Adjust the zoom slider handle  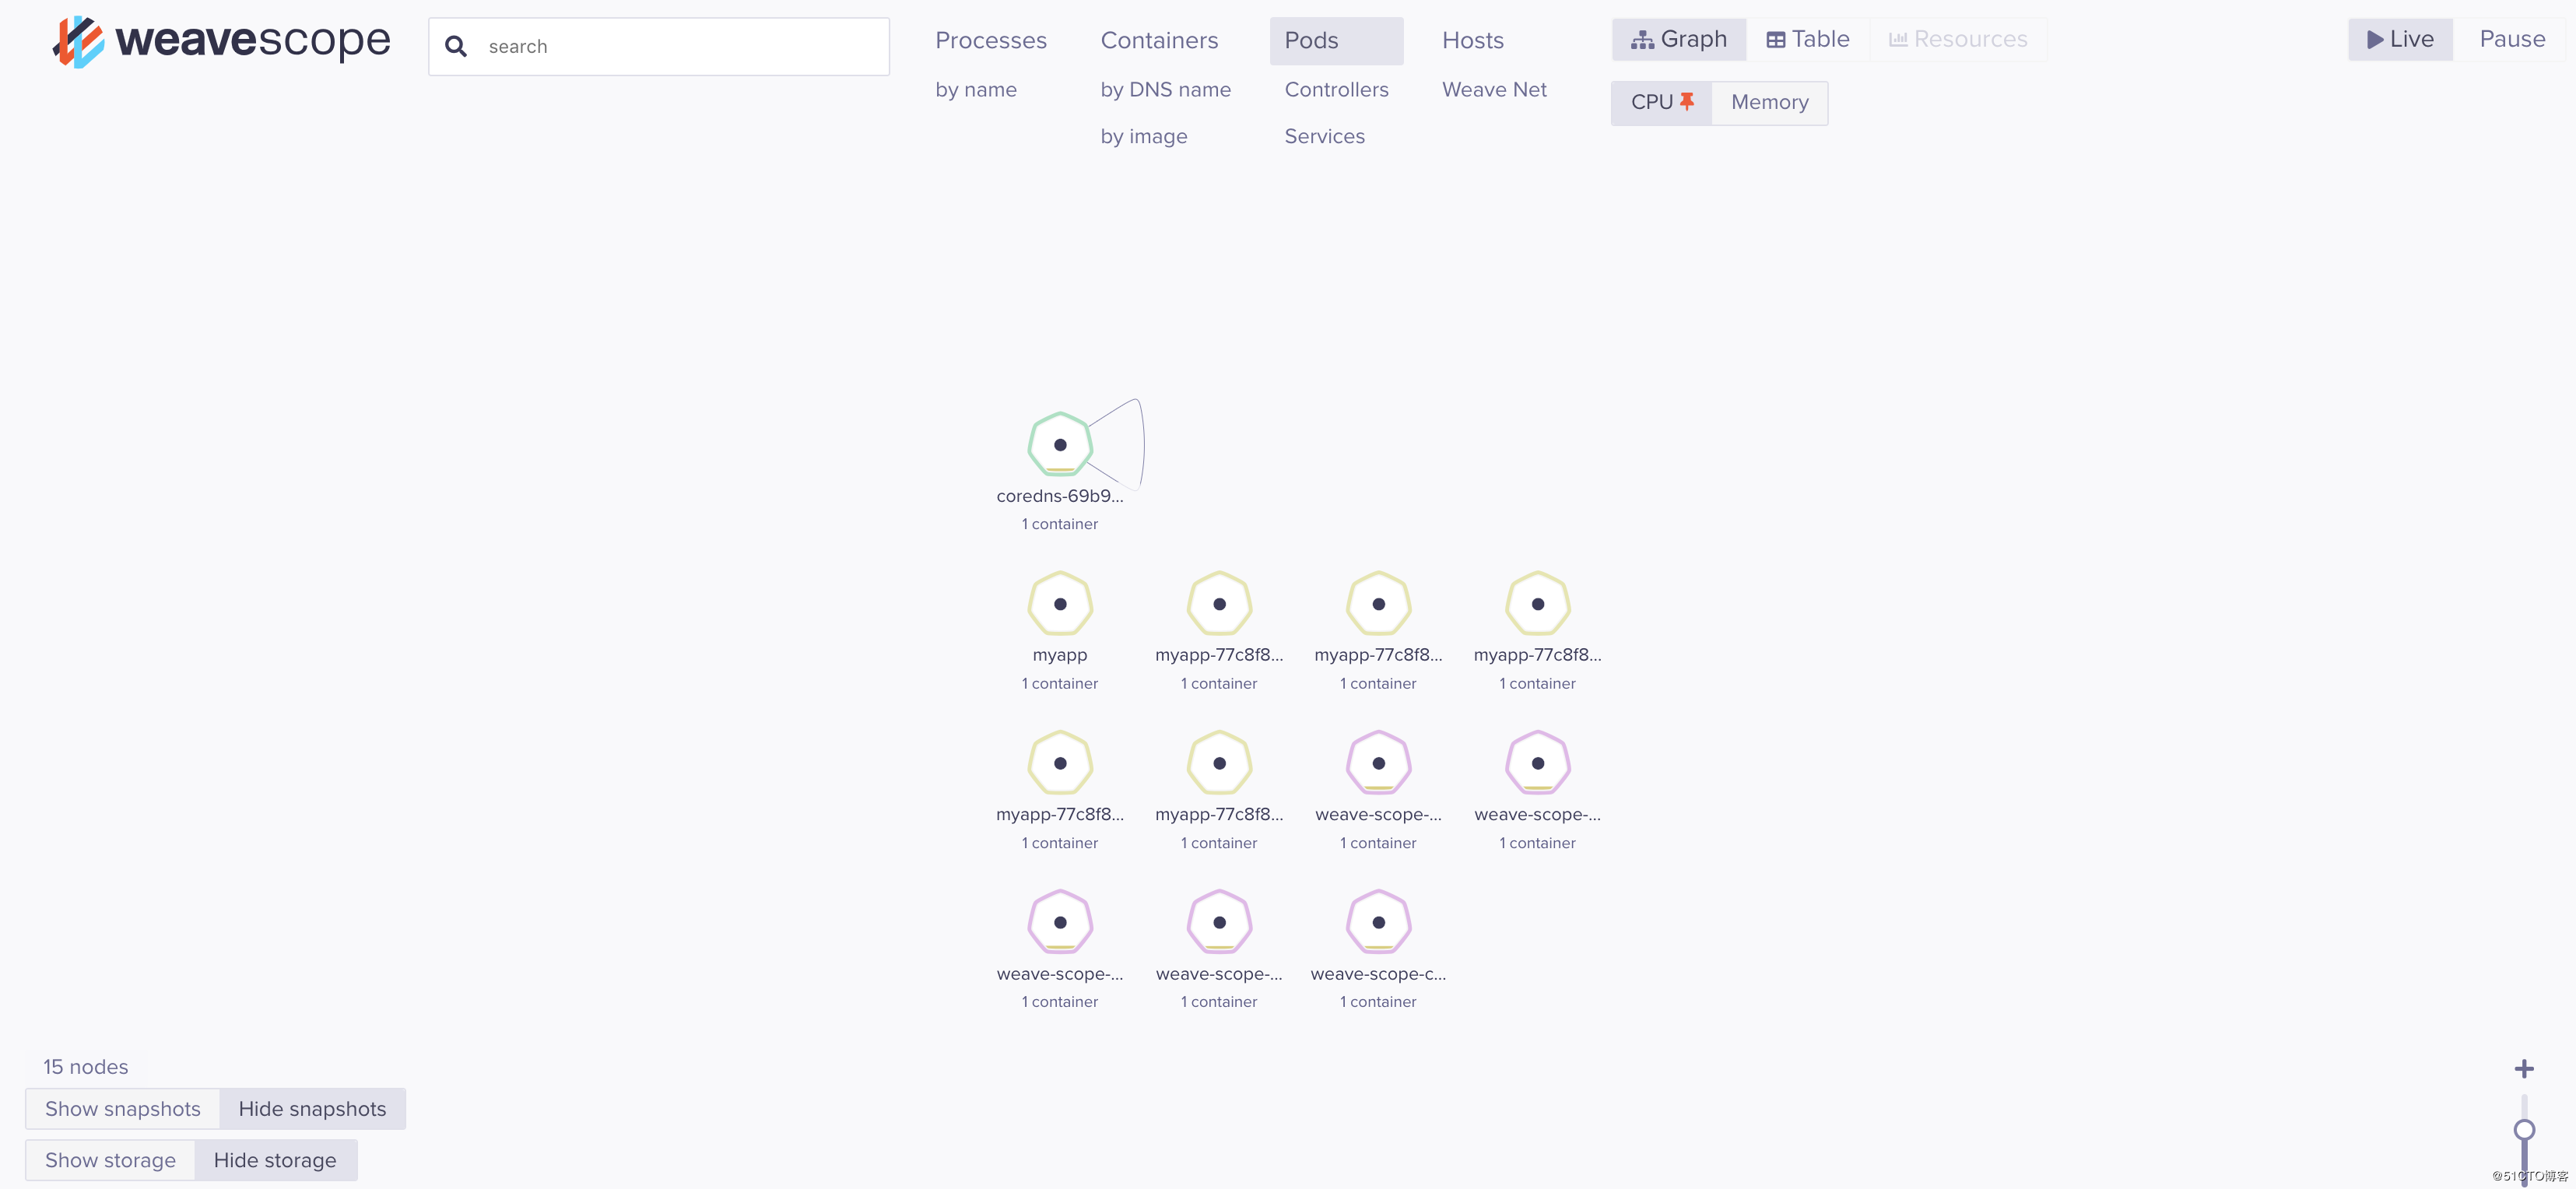[x=2524, y=1130]
